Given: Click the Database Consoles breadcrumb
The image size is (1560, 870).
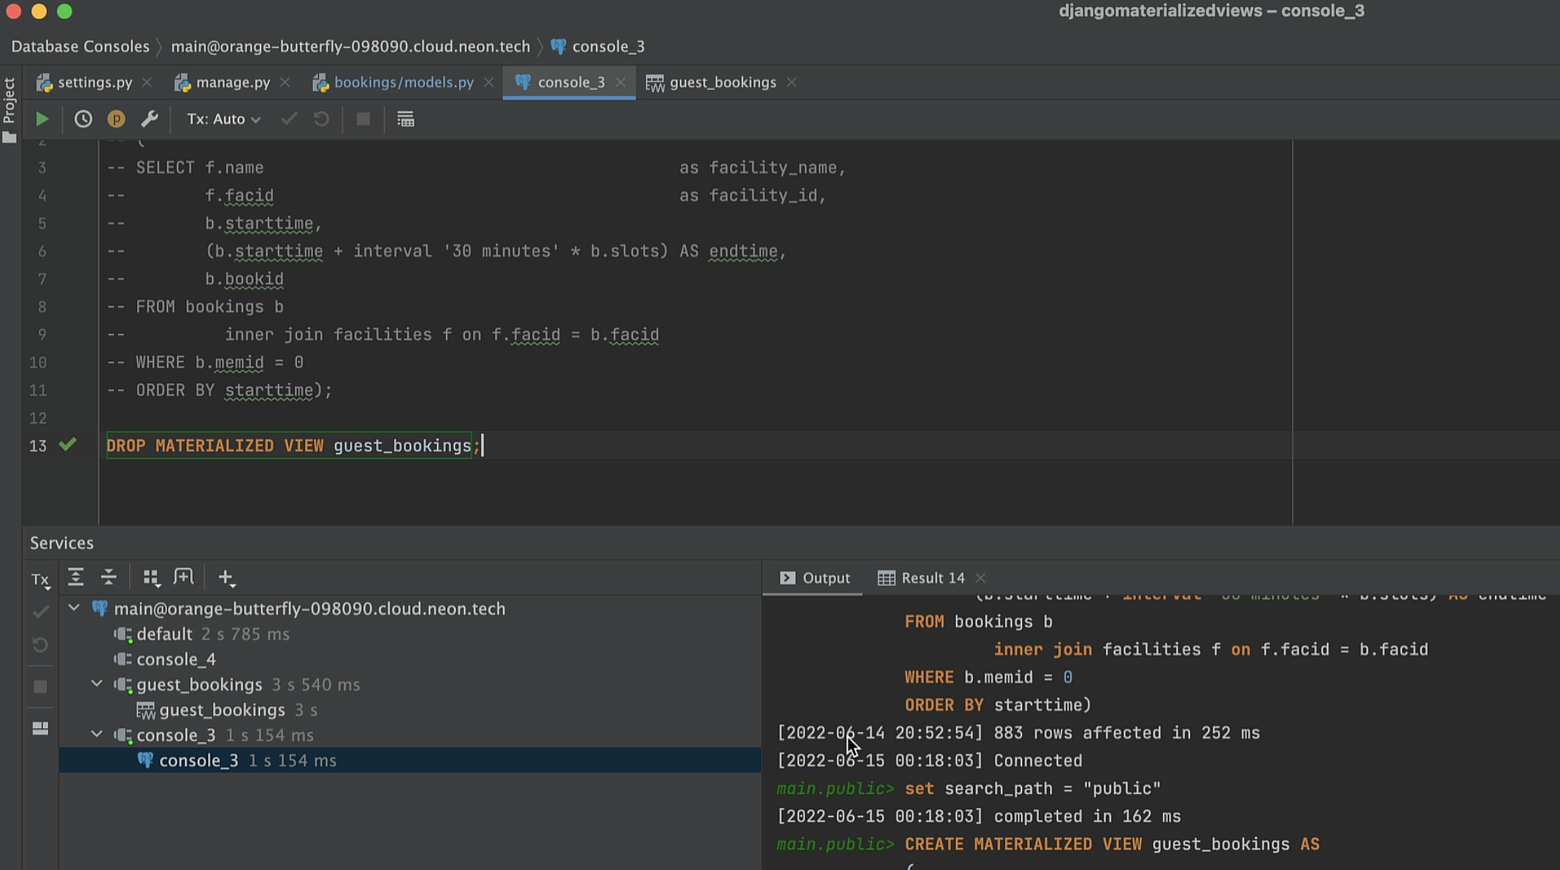Looking at the screenshot, I should 80,46.
